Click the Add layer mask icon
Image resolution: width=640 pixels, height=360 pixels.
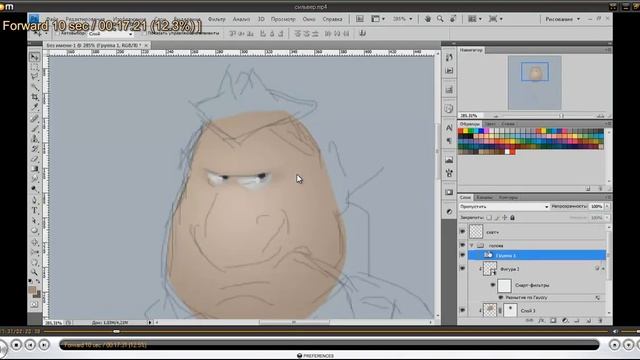click(553, 321)
